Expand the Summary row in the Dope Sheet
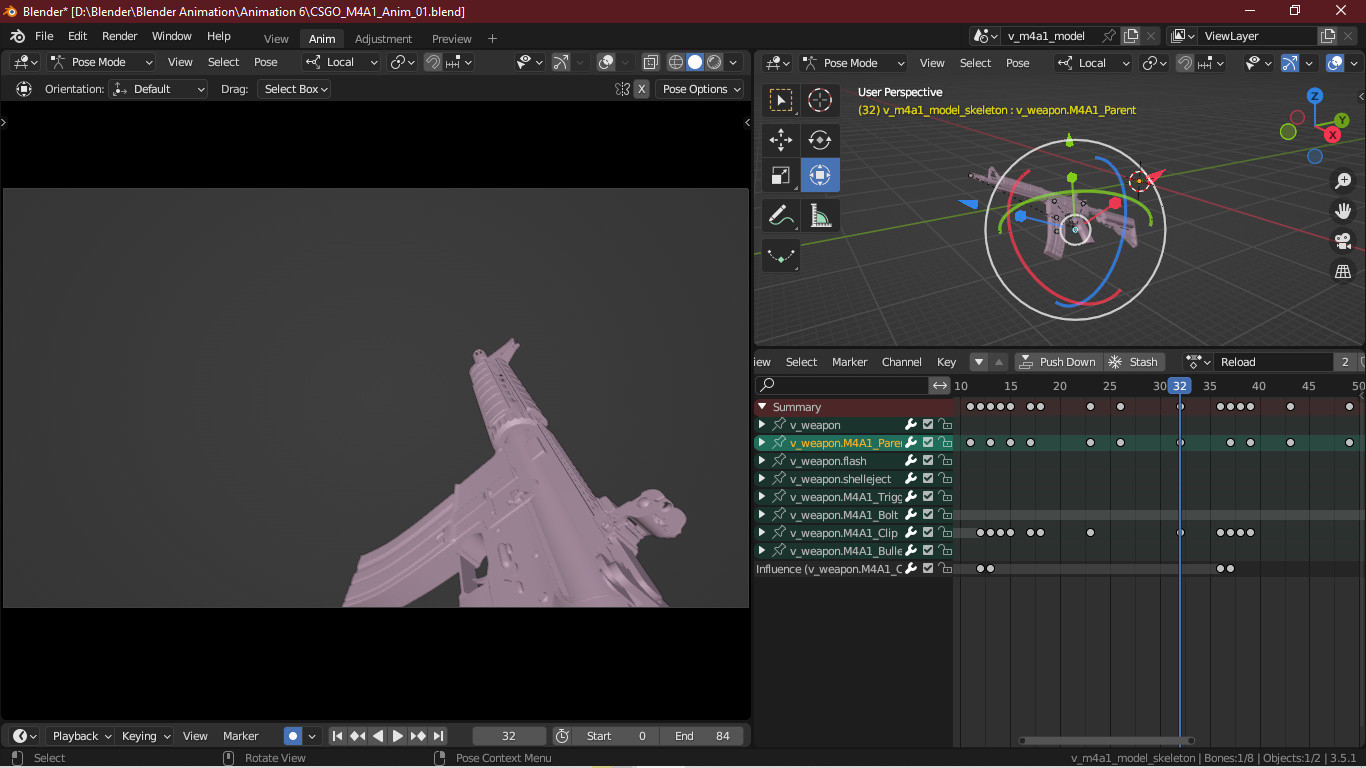The height and width of the screenshot is (768, 1366). 761,406
